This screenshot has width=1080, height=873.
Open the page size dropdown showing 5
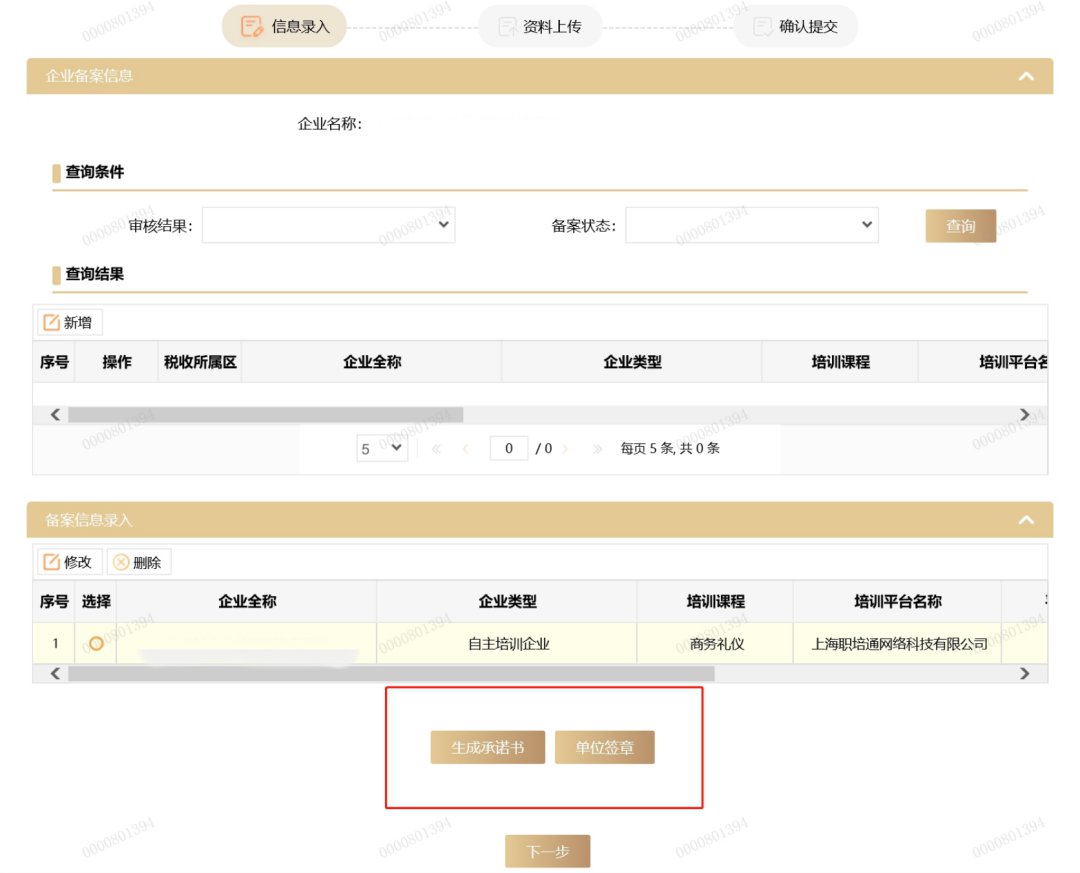382,449
